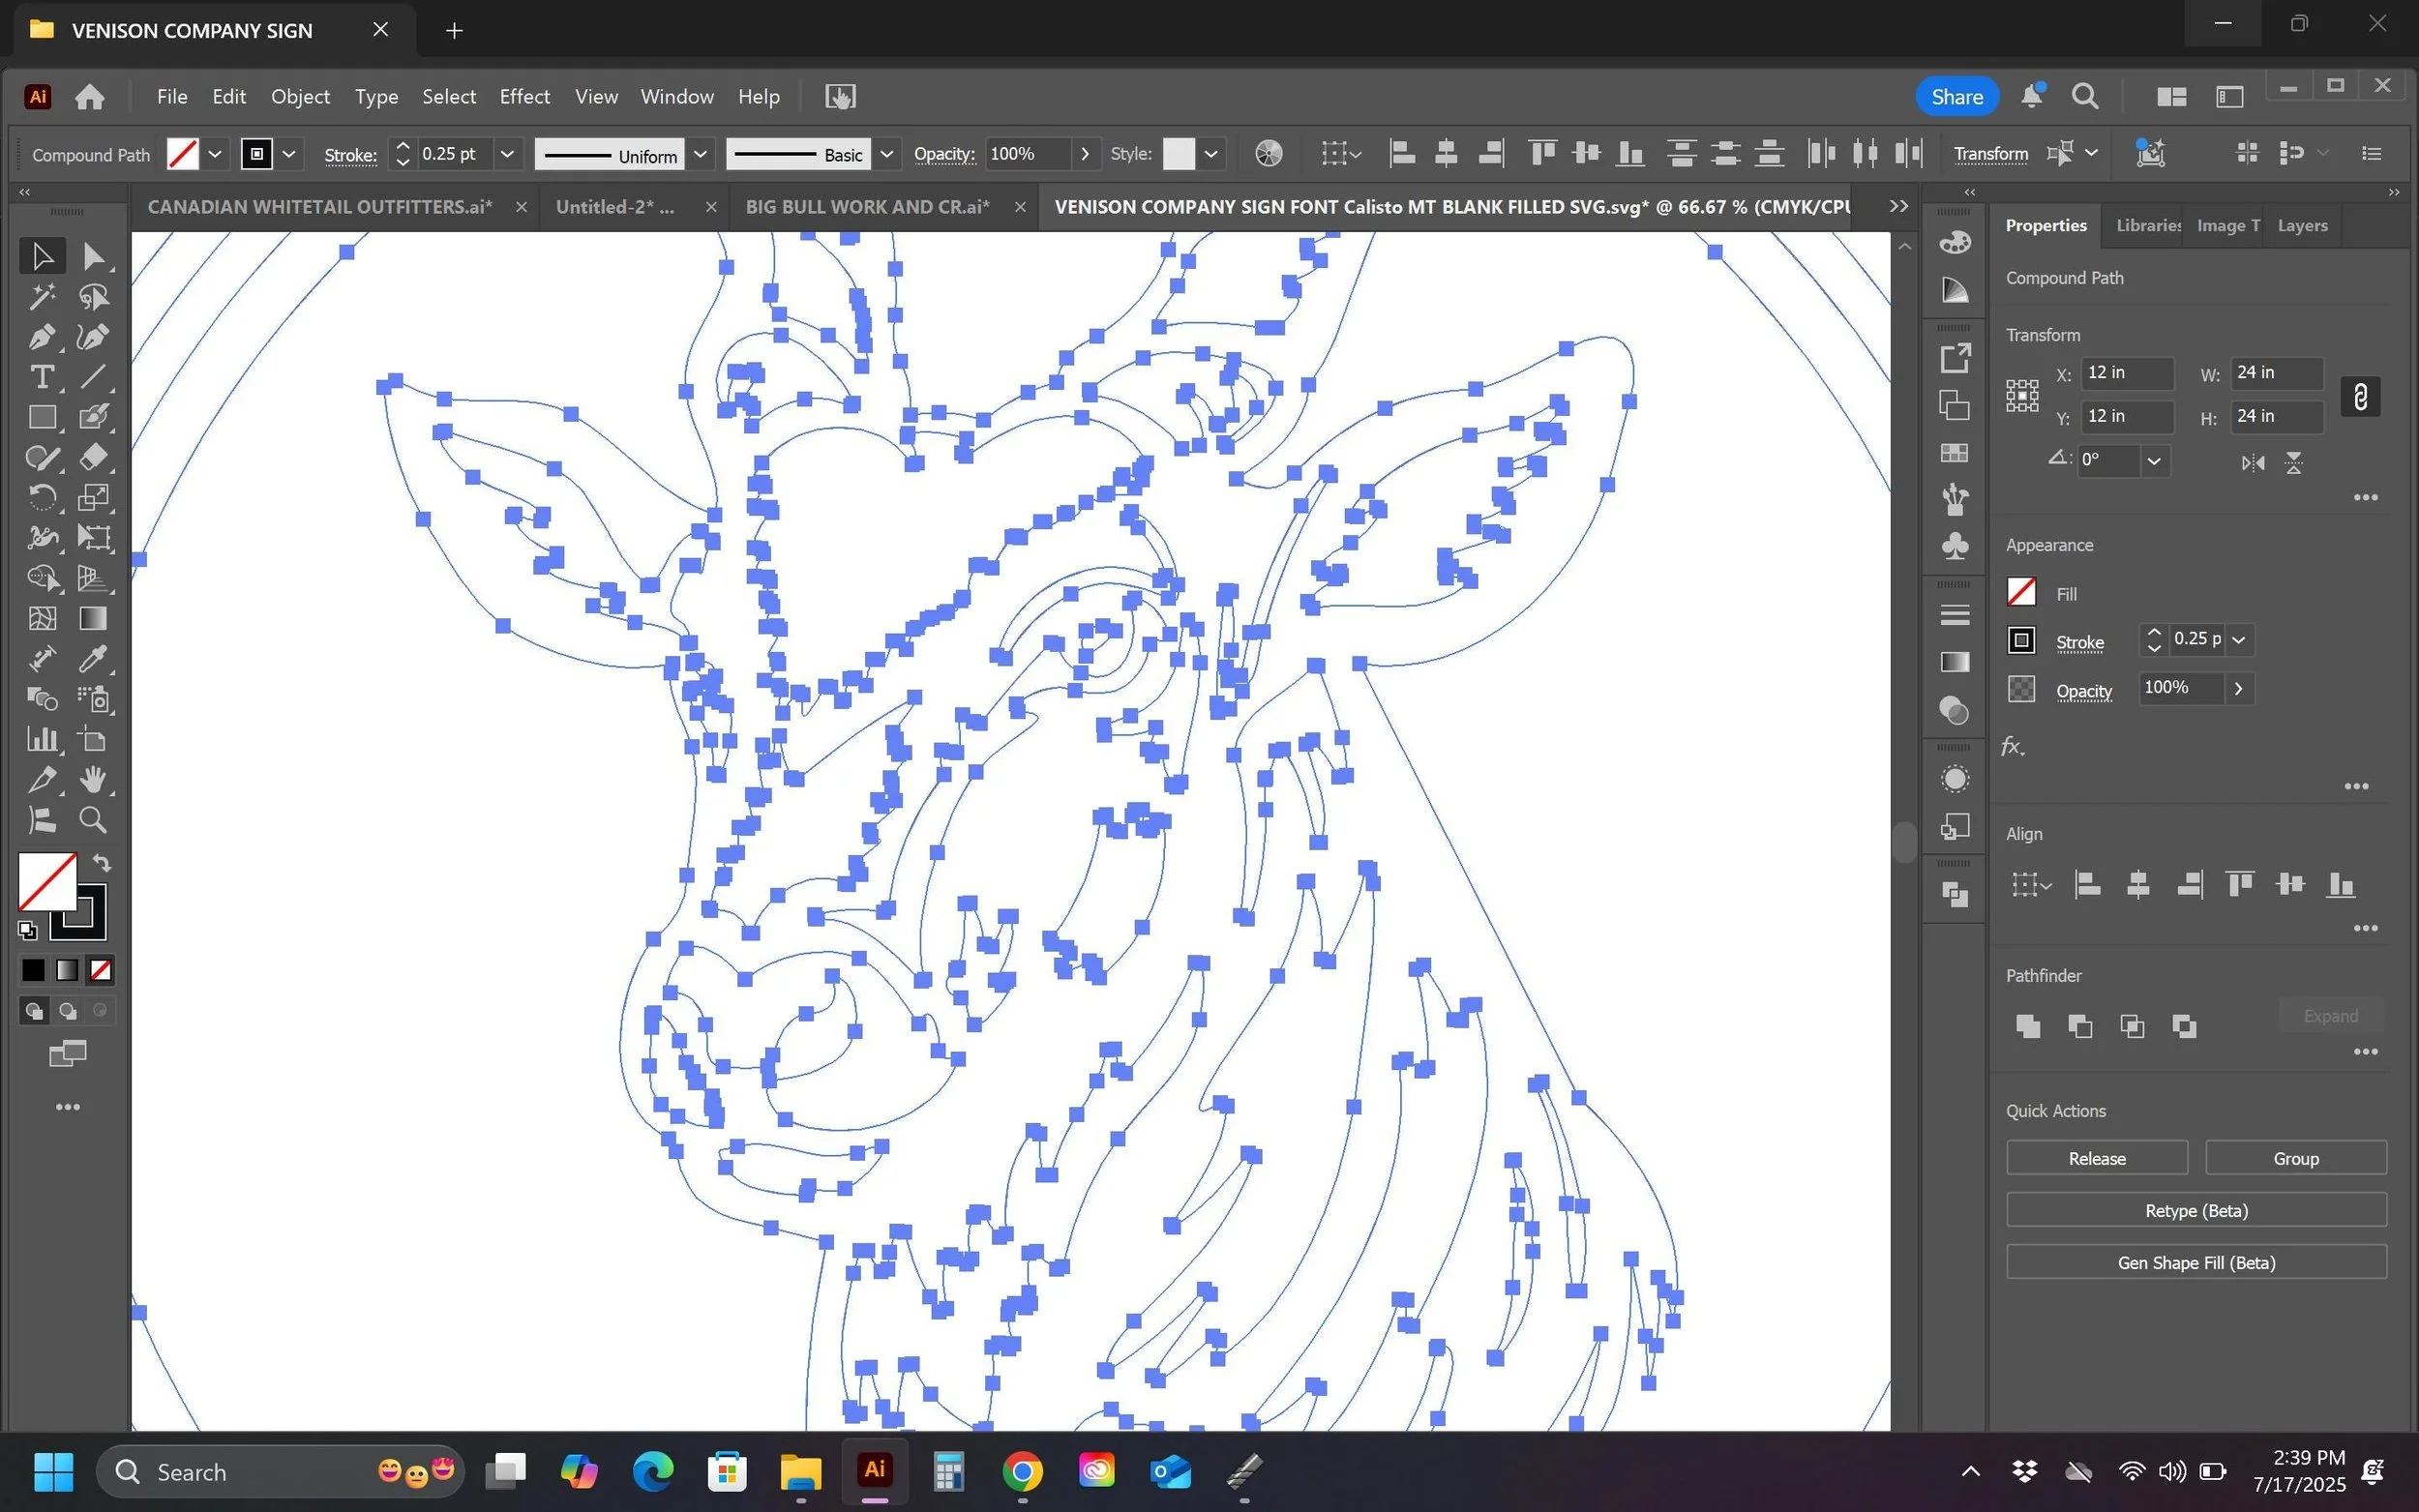
Task: Toggle constrain width and height proportions
Action: (2360, 397)
